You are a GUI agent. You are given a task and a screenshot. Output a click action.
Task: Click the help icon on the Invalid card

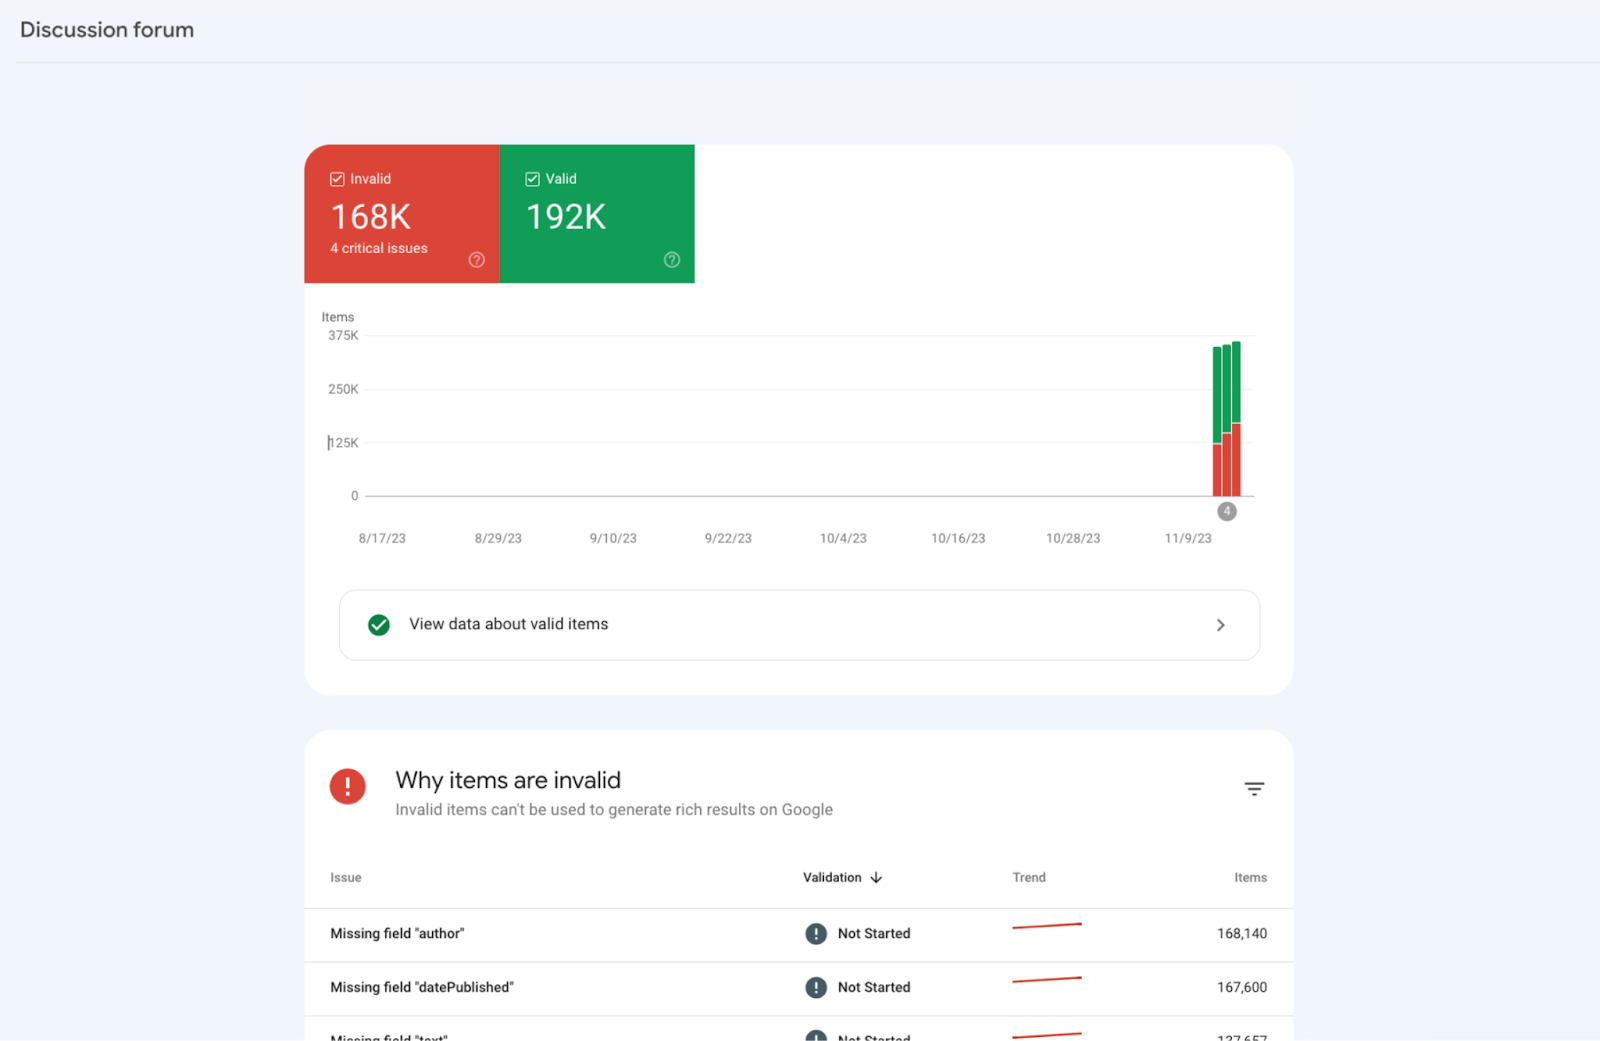click(477, 260)
